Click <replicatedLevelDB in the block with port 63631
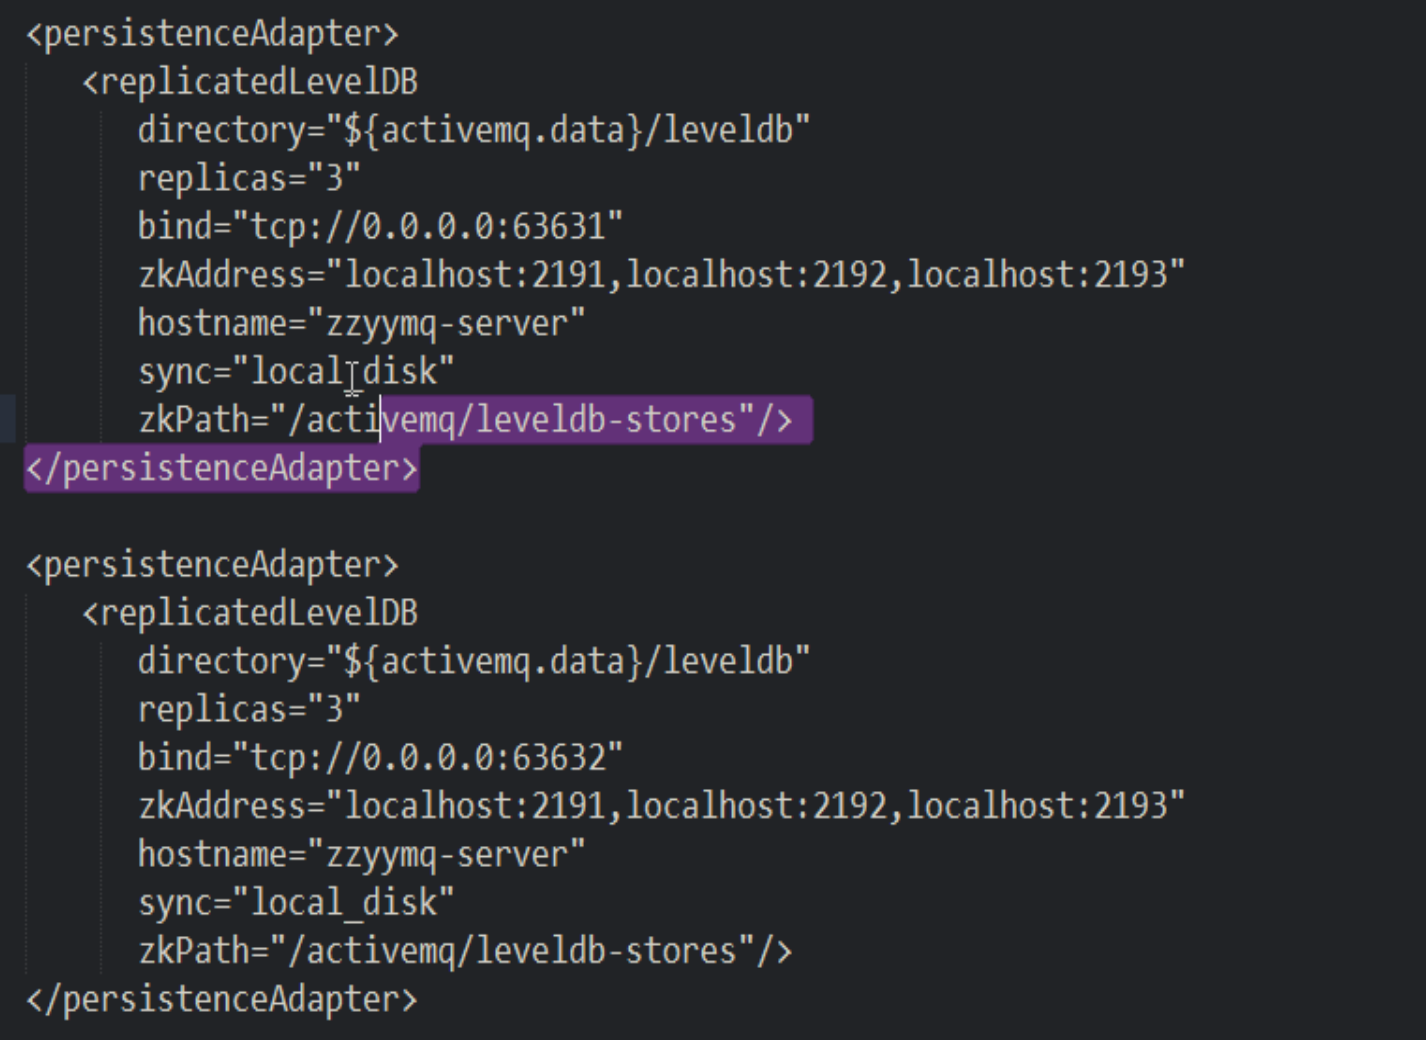 [x=250, y=81]
